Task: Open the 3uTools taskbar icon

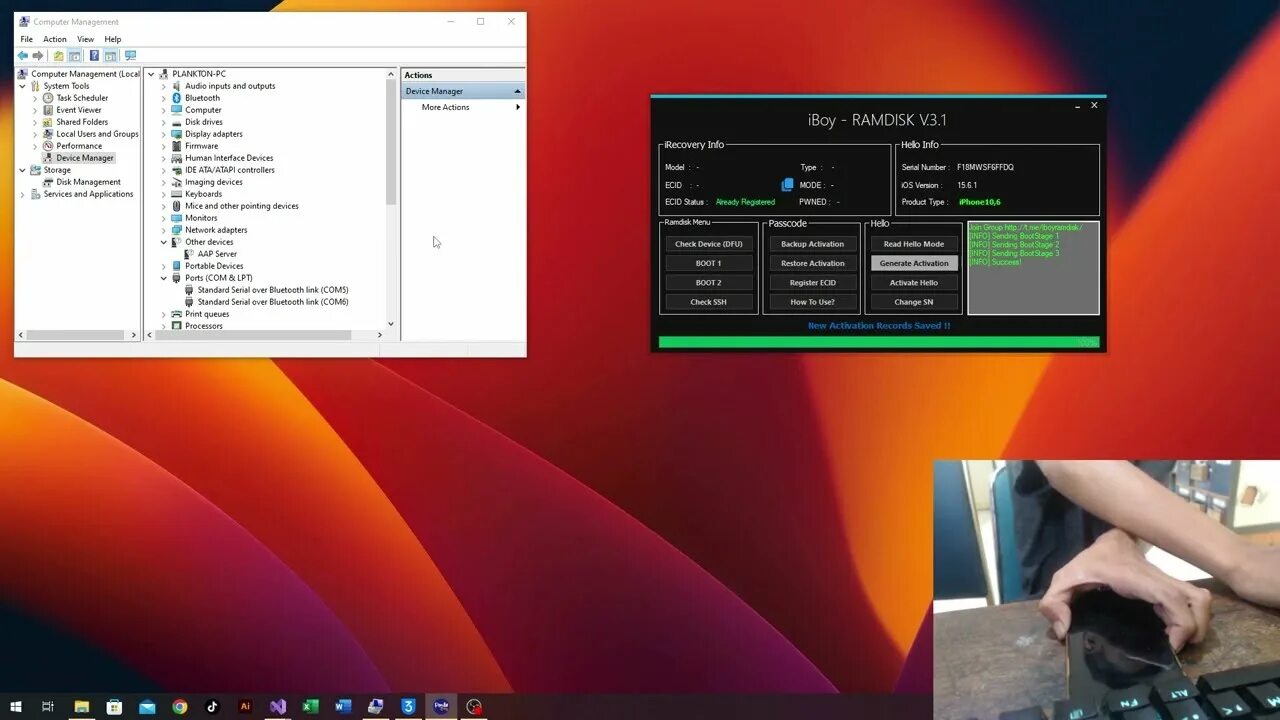Action: point(408,706)
